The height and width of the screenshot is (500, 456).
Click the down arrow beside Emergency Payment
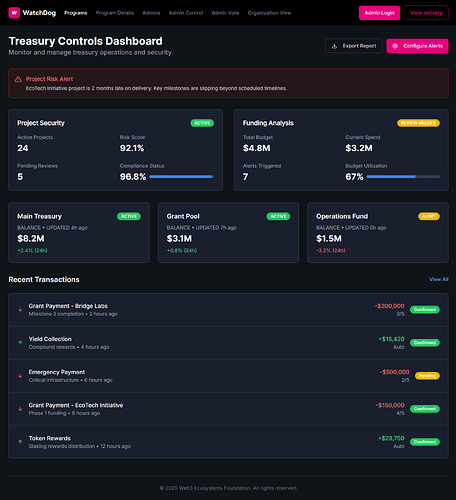[20, 376]
